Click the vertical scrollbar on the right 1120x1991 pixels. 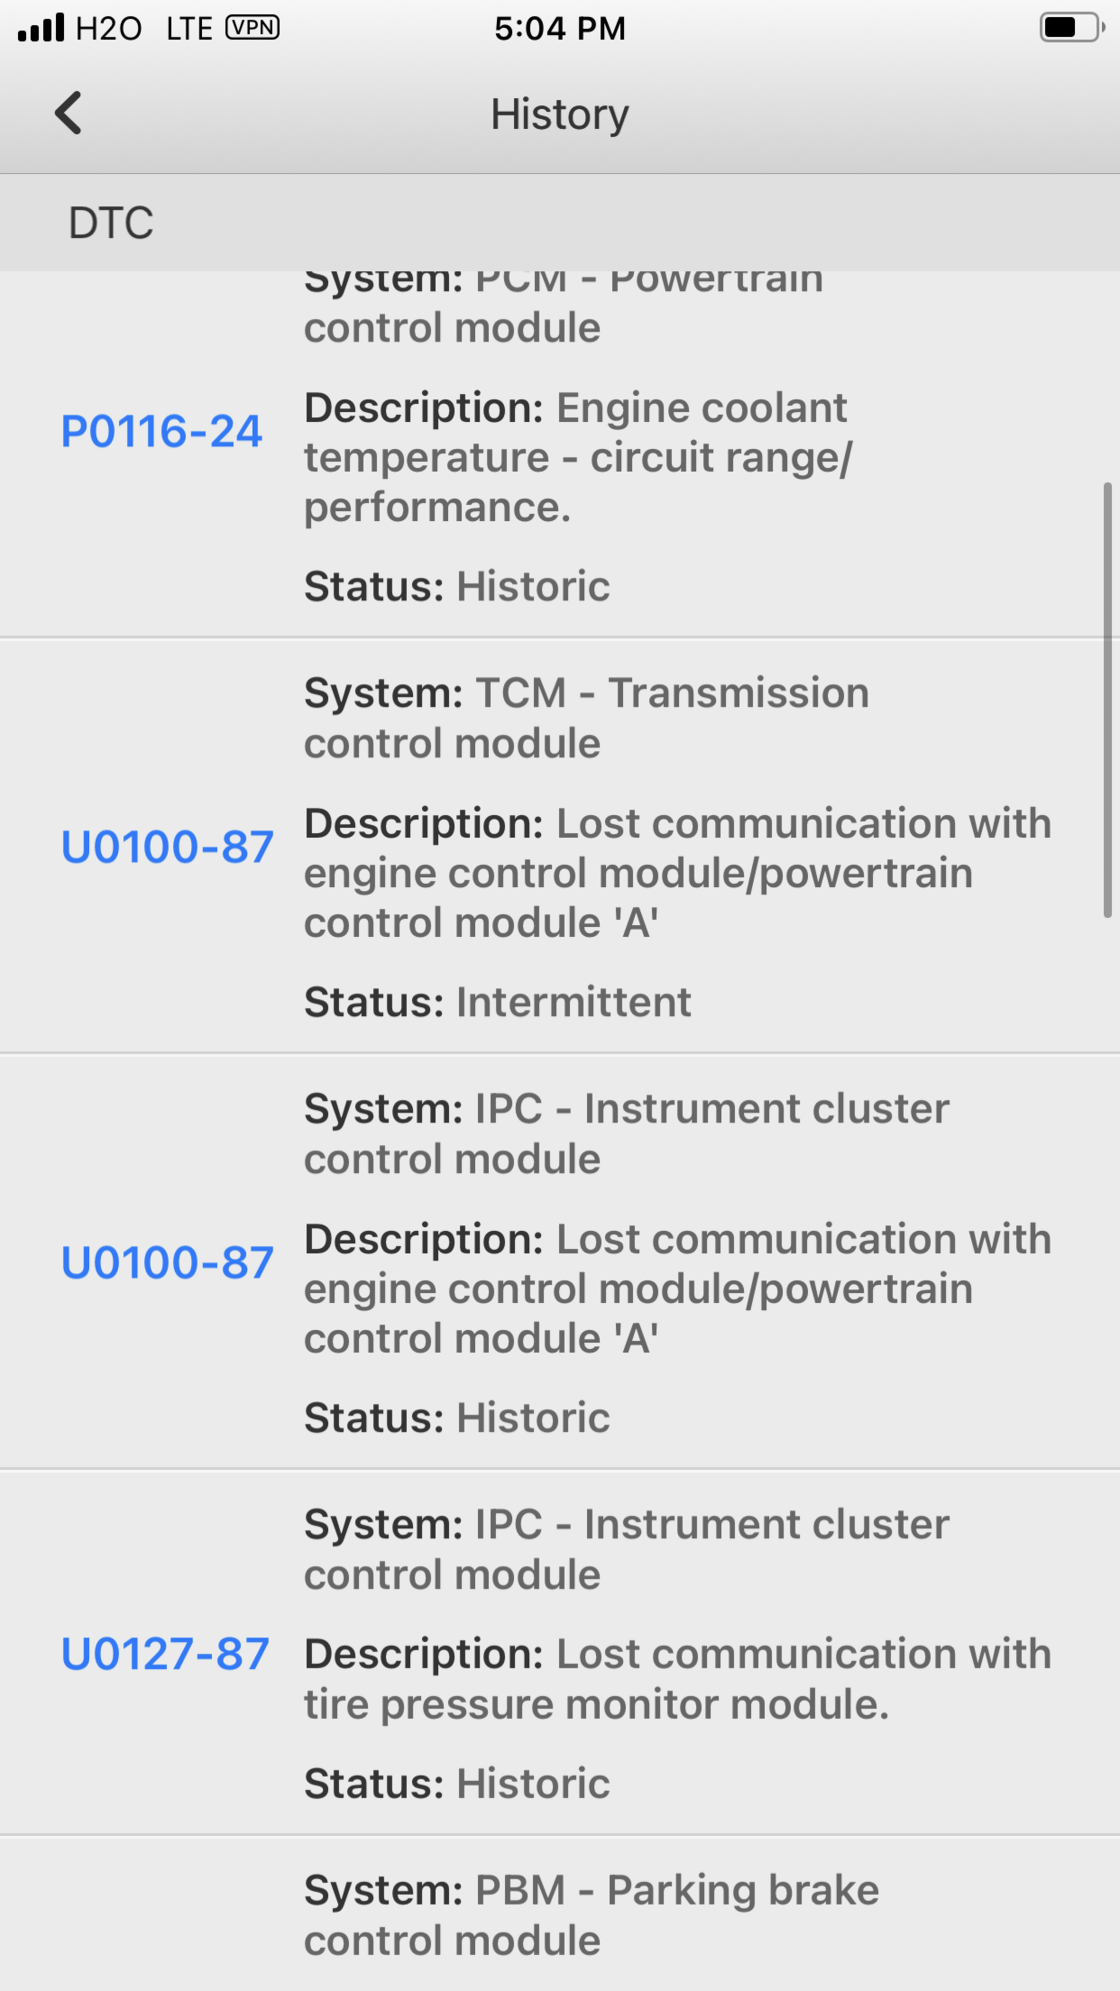[x=1107, y=700]
